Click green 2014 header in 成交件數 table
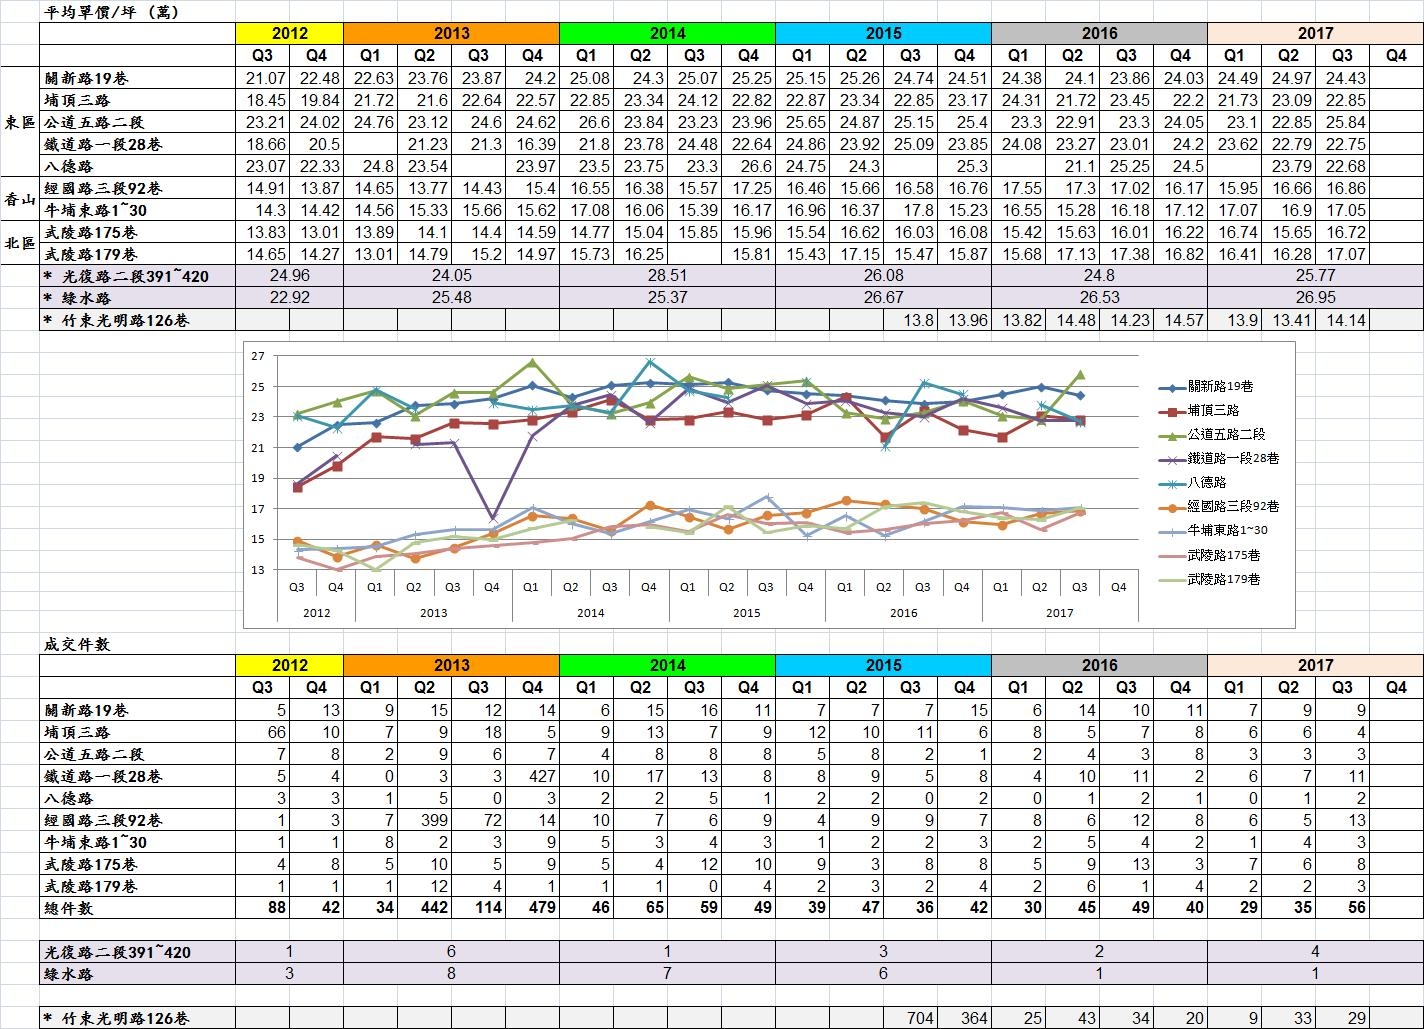The image size is (1424, 1029). (x=667, y=665)
